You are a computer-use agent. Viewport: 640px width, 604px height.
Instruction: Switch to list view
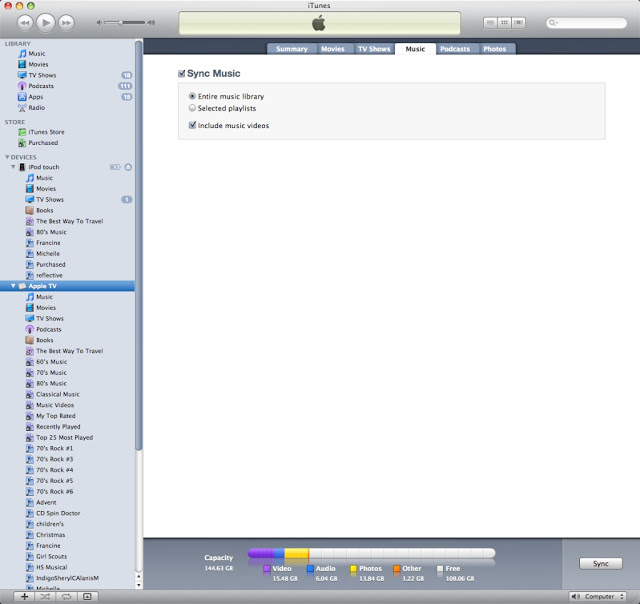(490, 23)
